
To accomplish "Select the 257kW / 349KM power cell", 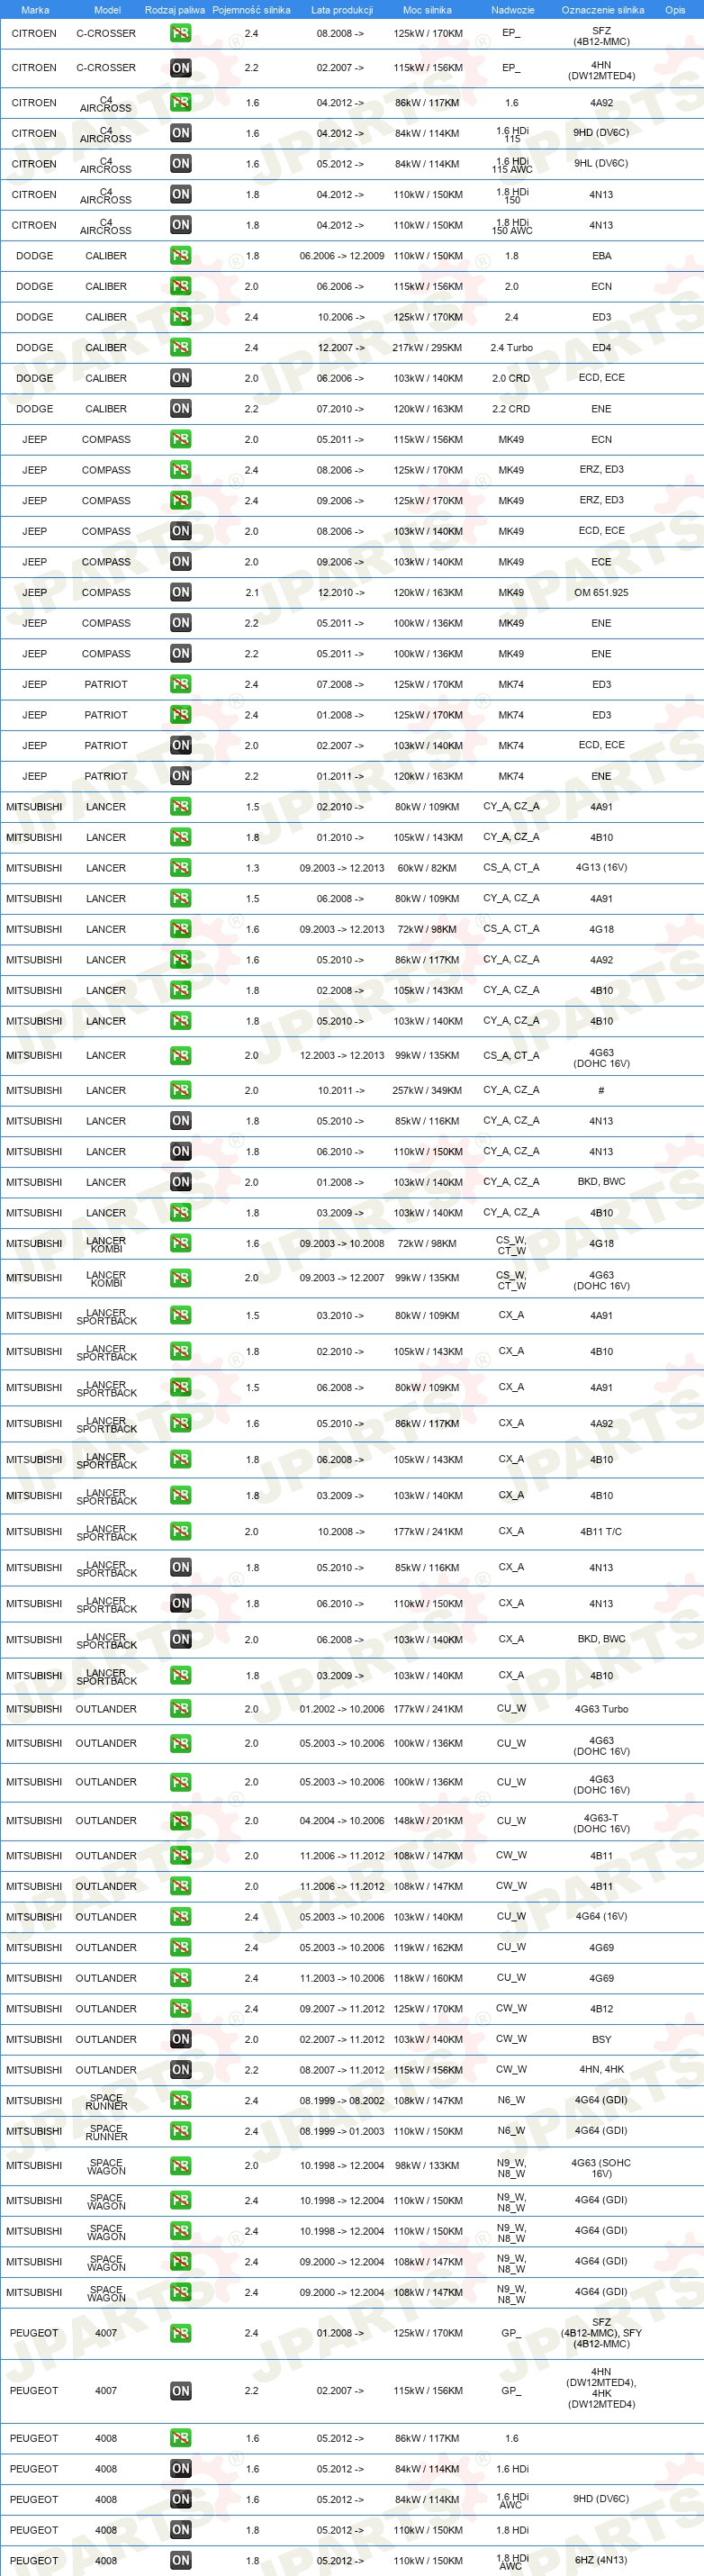I will 427,1090.
